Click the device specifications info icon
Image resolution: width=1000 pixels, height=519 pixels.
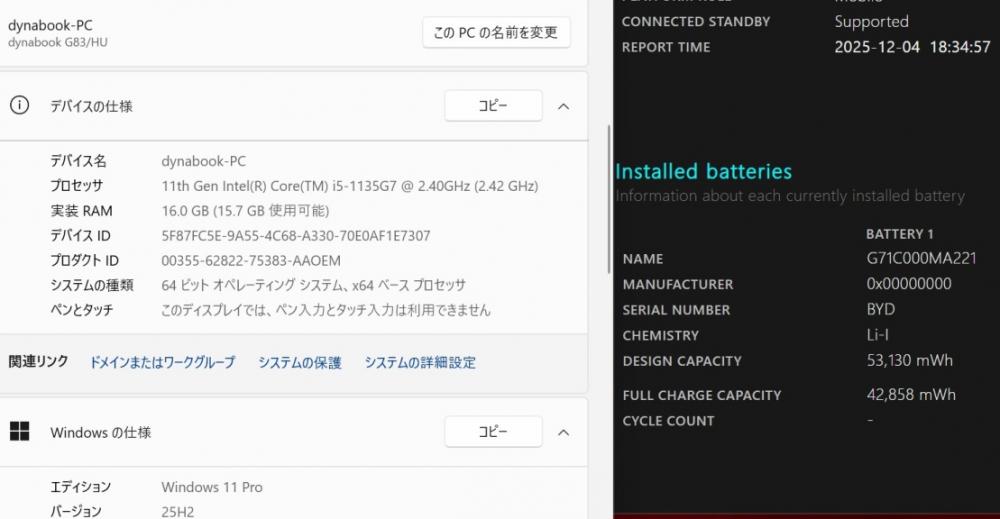coord(19,105)
